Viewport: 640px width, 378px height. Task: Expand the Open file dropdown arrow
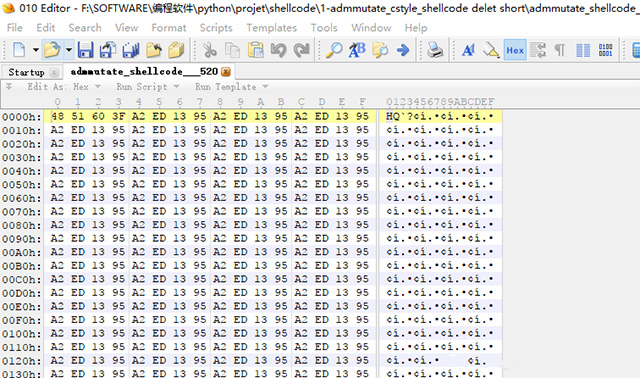pos(69,50)
